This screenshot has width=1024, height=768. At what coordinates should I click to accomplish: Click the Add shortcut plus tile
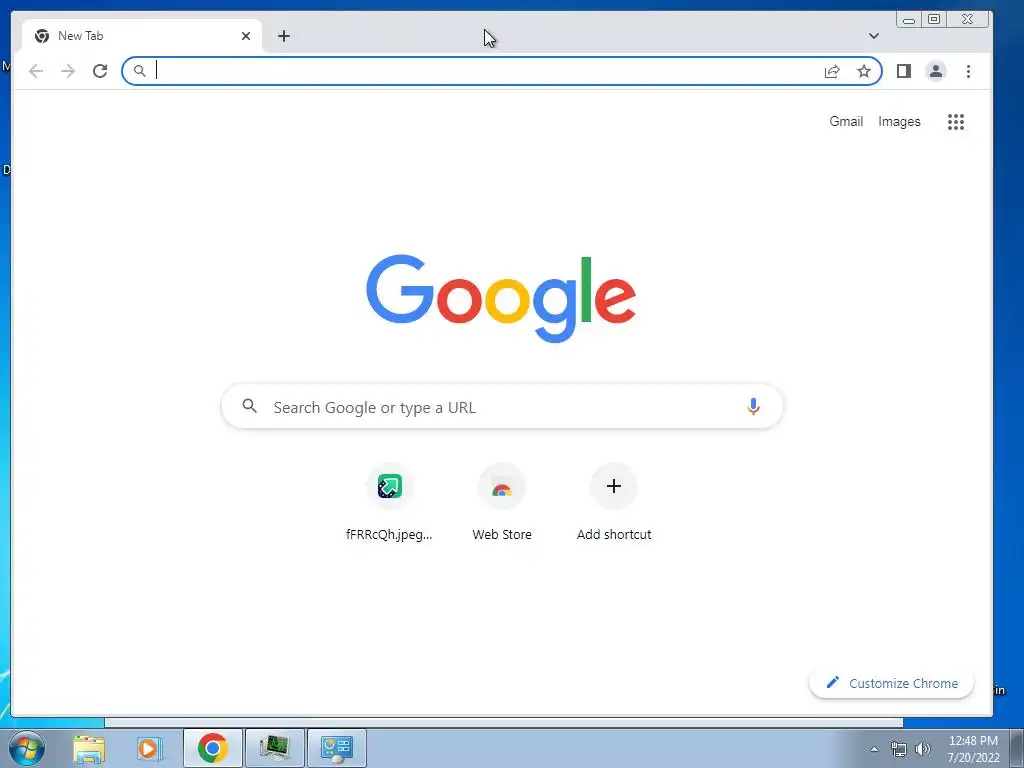[614, 503]
